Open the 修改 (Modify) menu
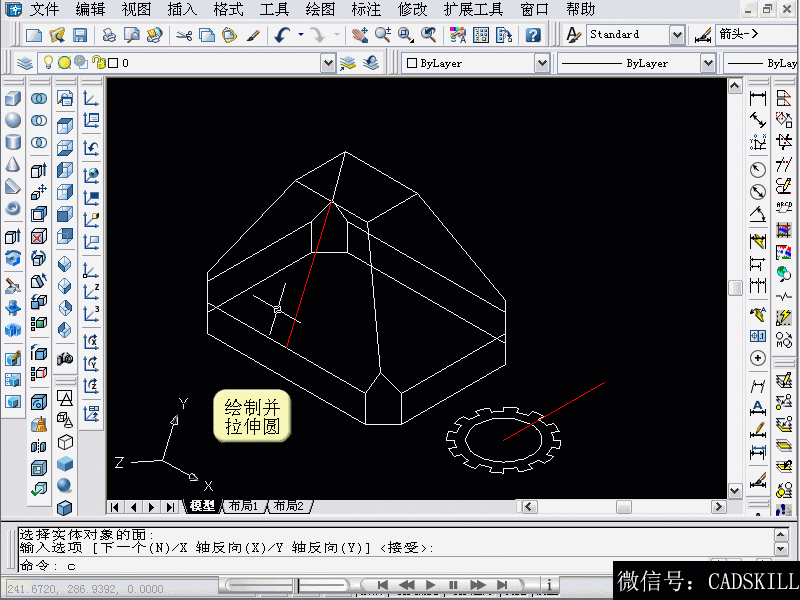800x600 pixels. (x=412, y=10)
